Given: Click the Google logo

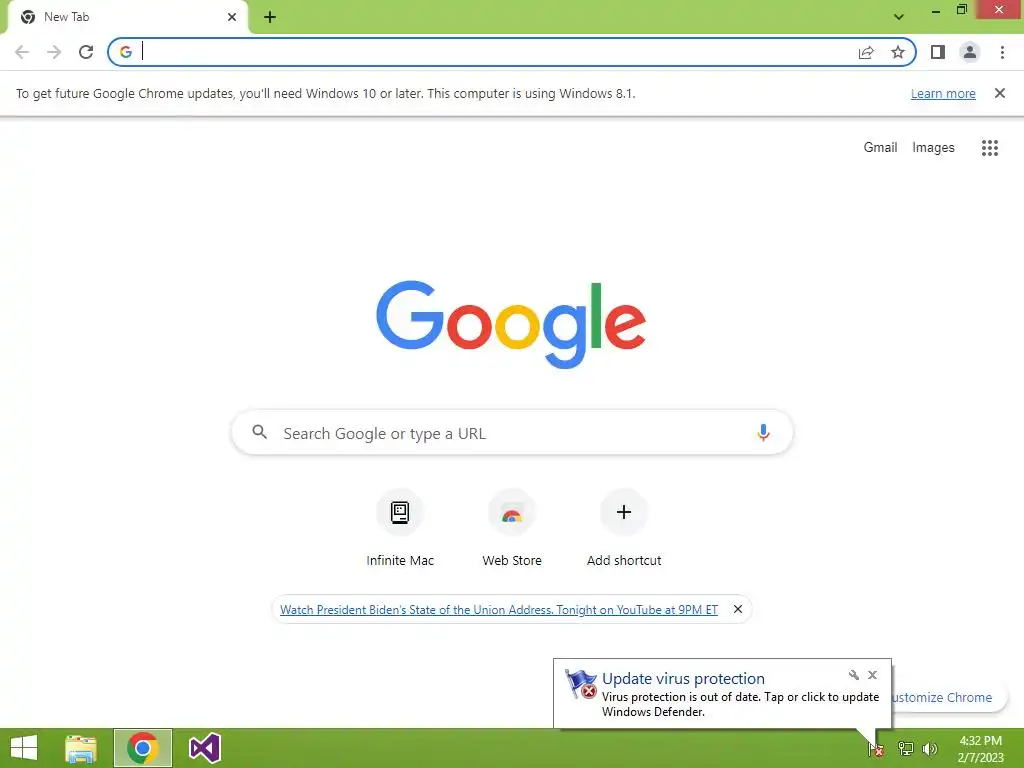Looking at the screenshot, I should click(511, 325).
